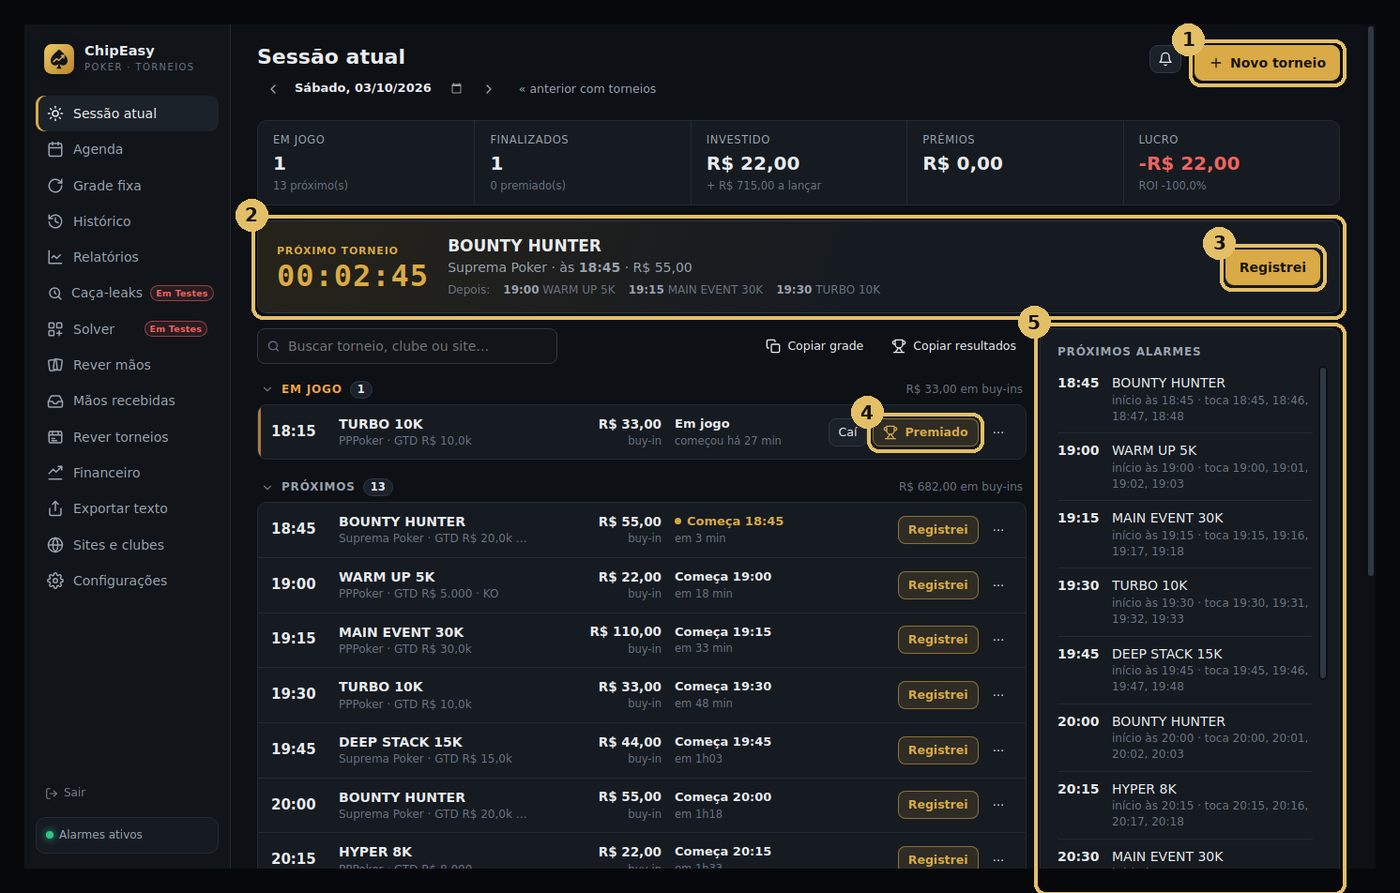Open Histórico in sidebar
1400x893 pixels.
click(x=127, y=221)
